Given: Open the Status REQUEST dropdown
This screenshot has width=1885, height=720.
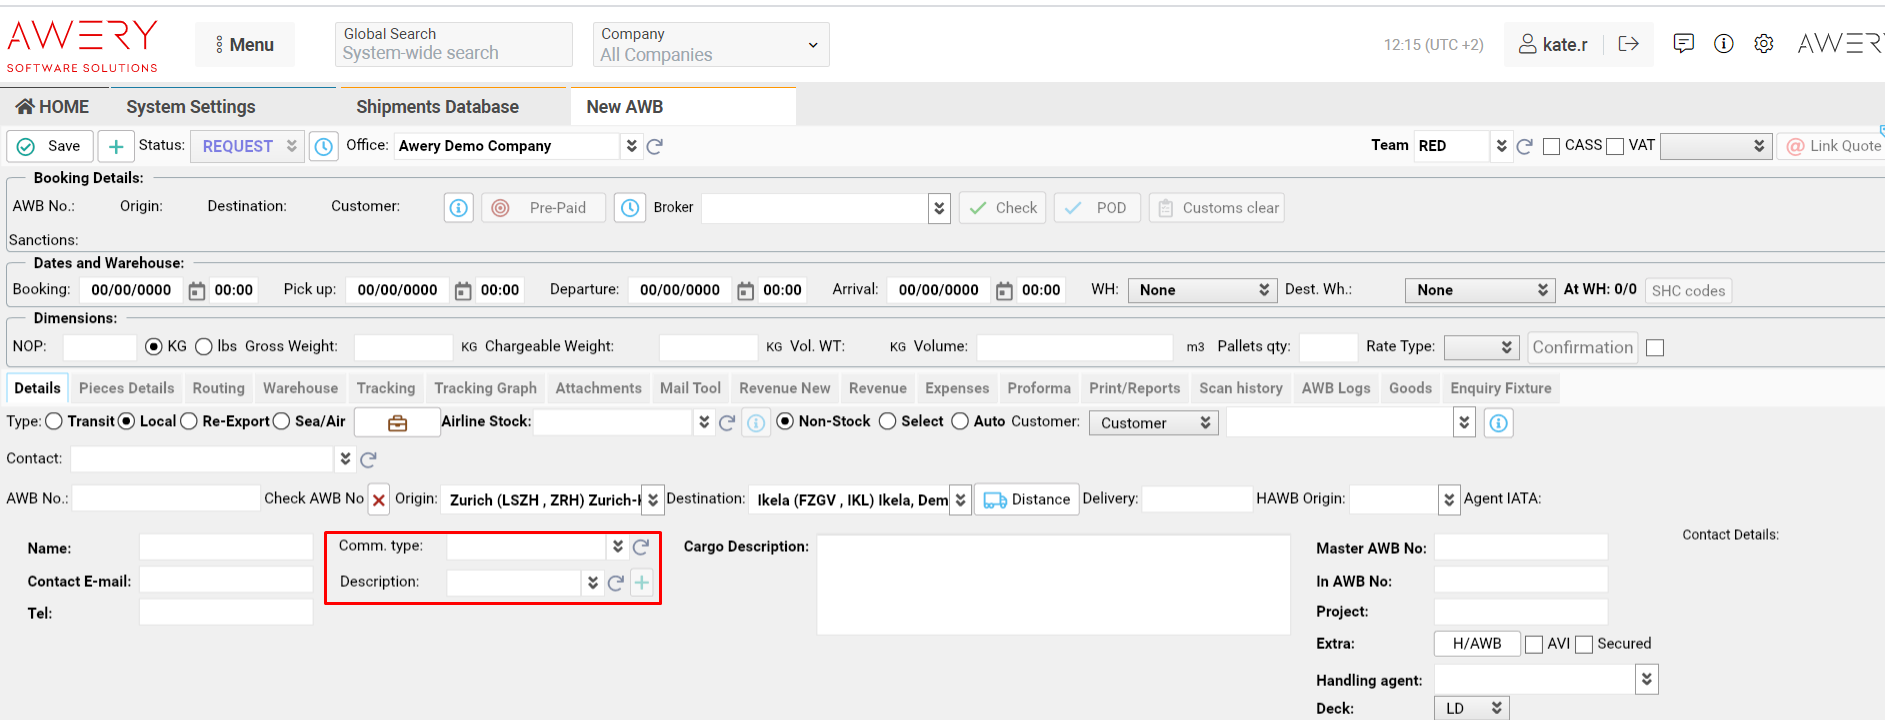Looking at the screenshot, I should pyautogui.click(x=248, y=146).
